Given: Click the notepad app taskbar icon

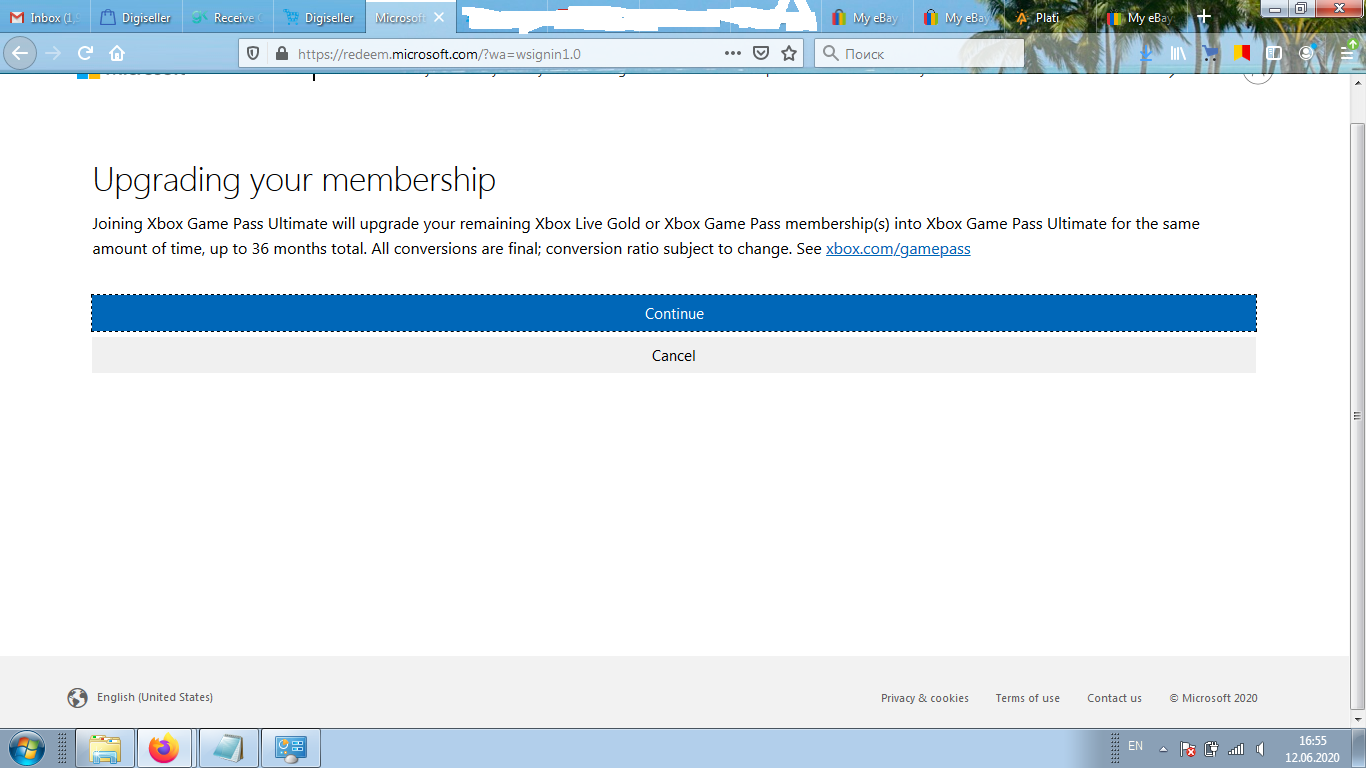Looking at the screenshot, I should [228, 748].
